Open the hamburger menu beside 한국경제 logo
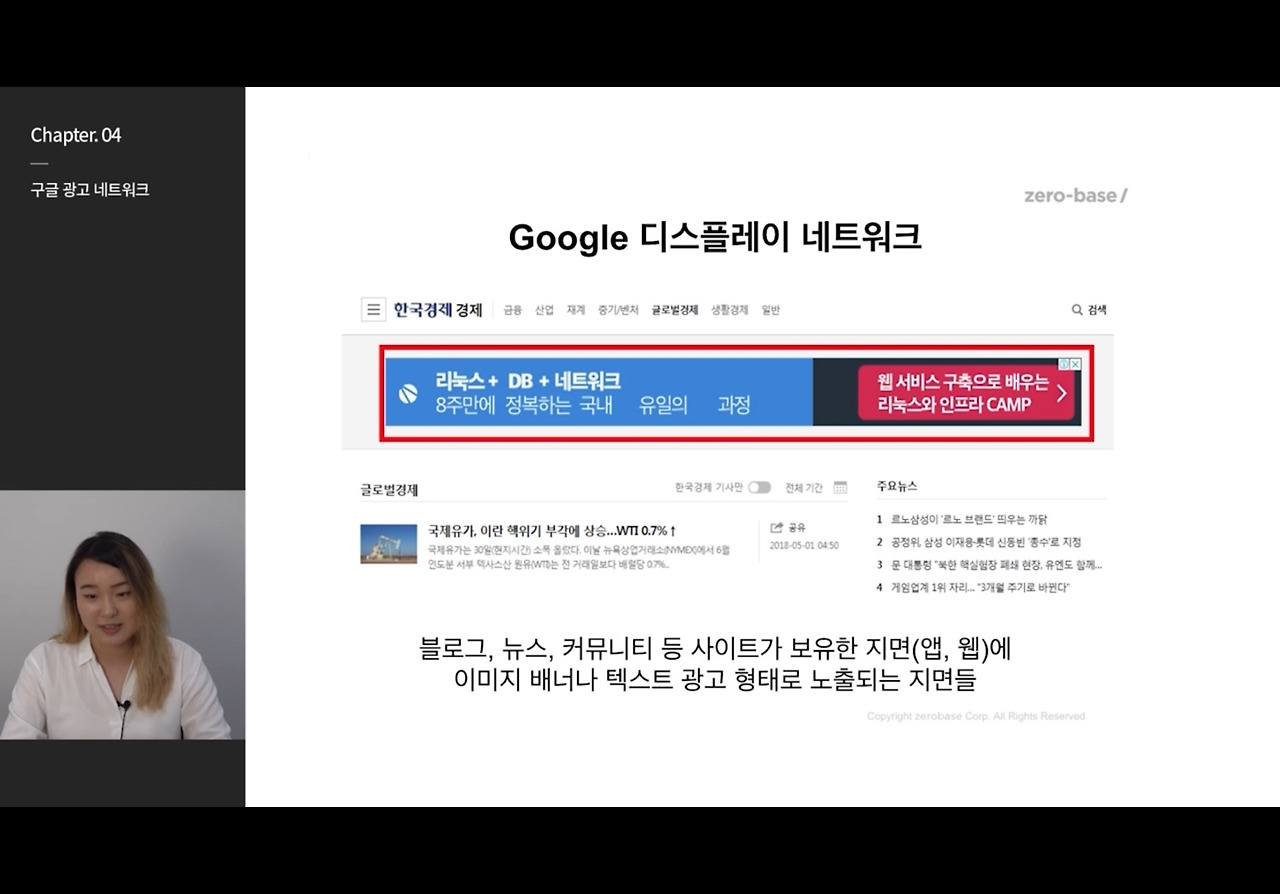This screenshot has width=1280, height=894. (373, 310)
